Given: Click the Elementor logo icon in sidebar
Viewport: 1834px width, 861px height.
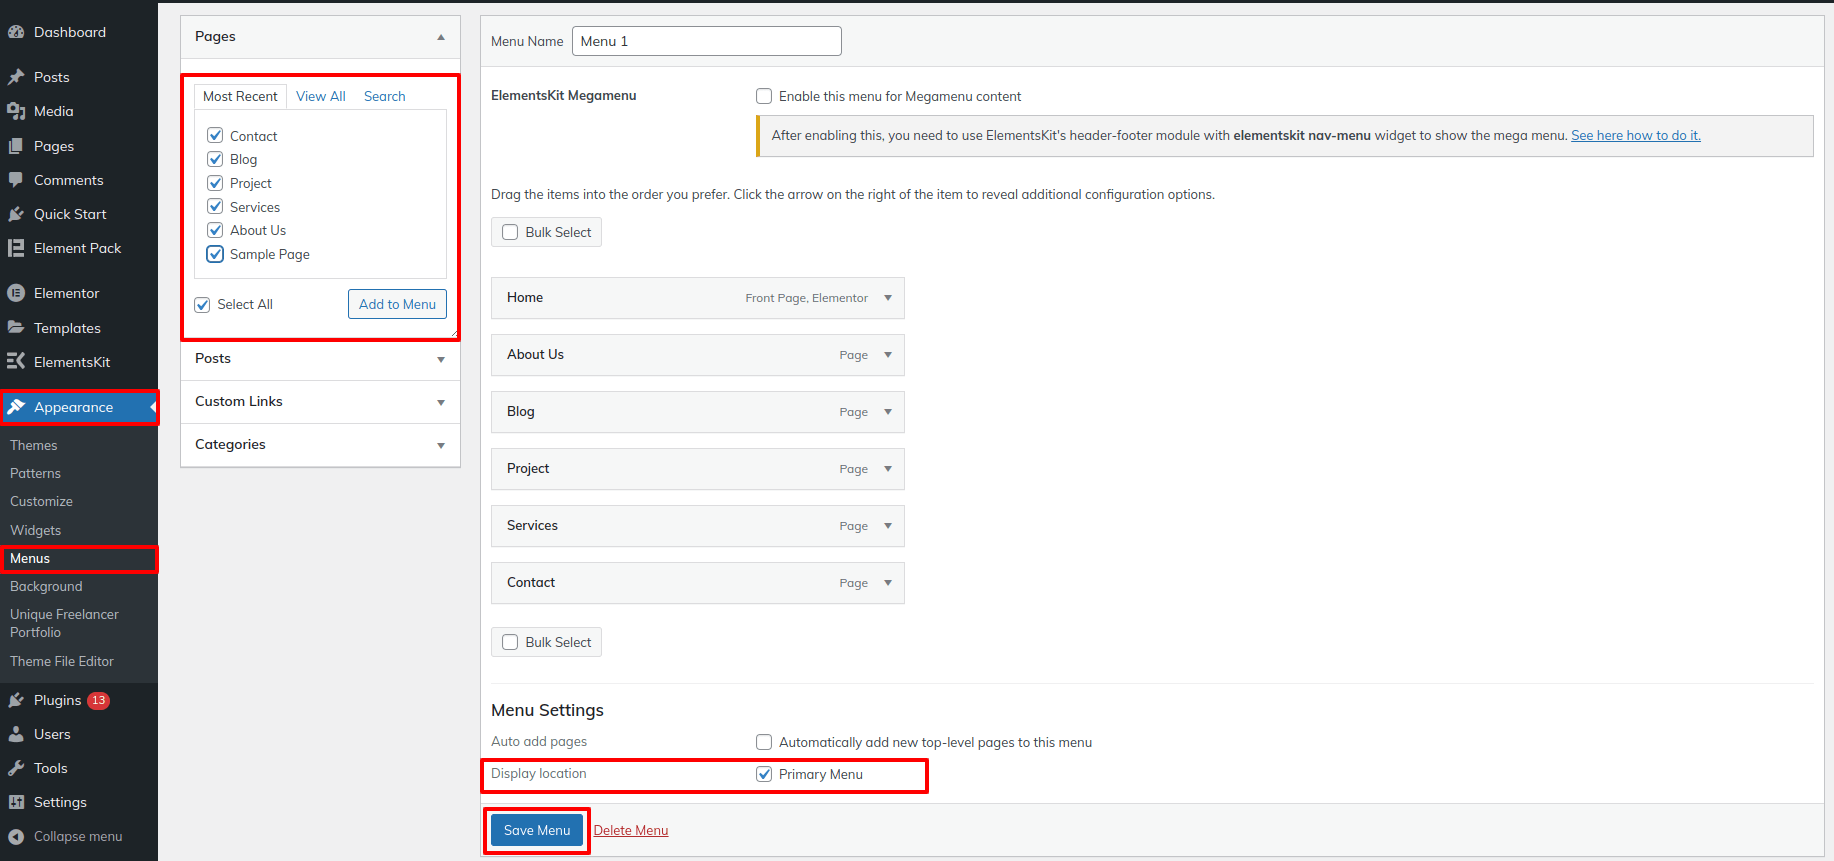Looking at the screenshot, I should coord(16,293).
